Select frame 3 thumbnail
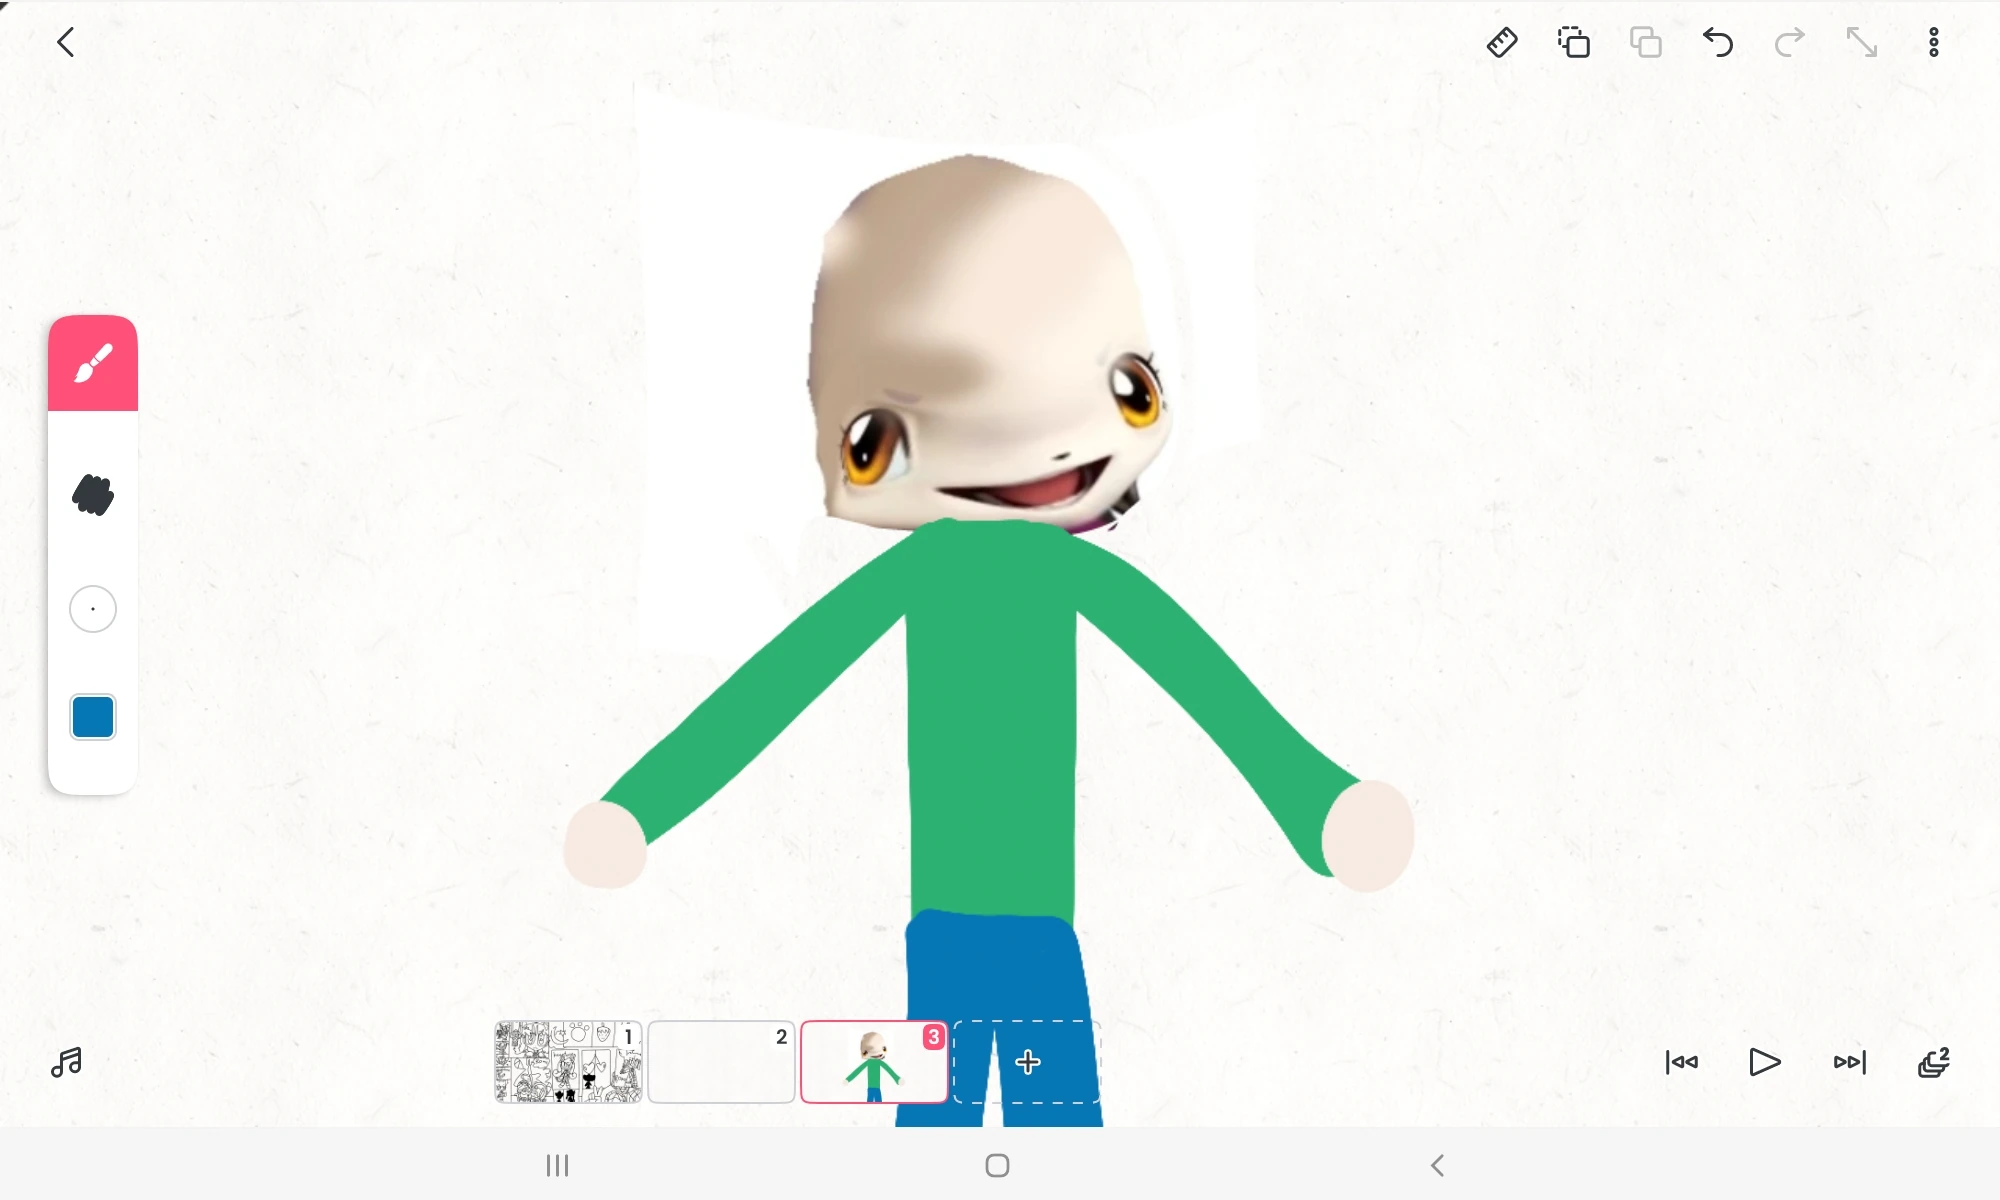 (874, 1062)
